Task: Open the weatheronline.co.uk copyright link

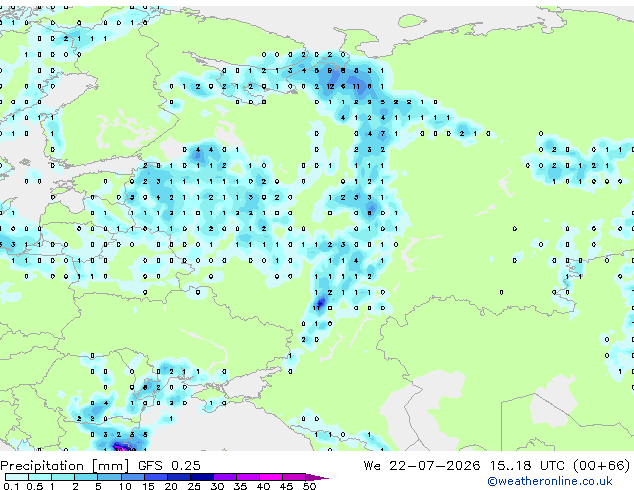Action: [x=550, y=481]
